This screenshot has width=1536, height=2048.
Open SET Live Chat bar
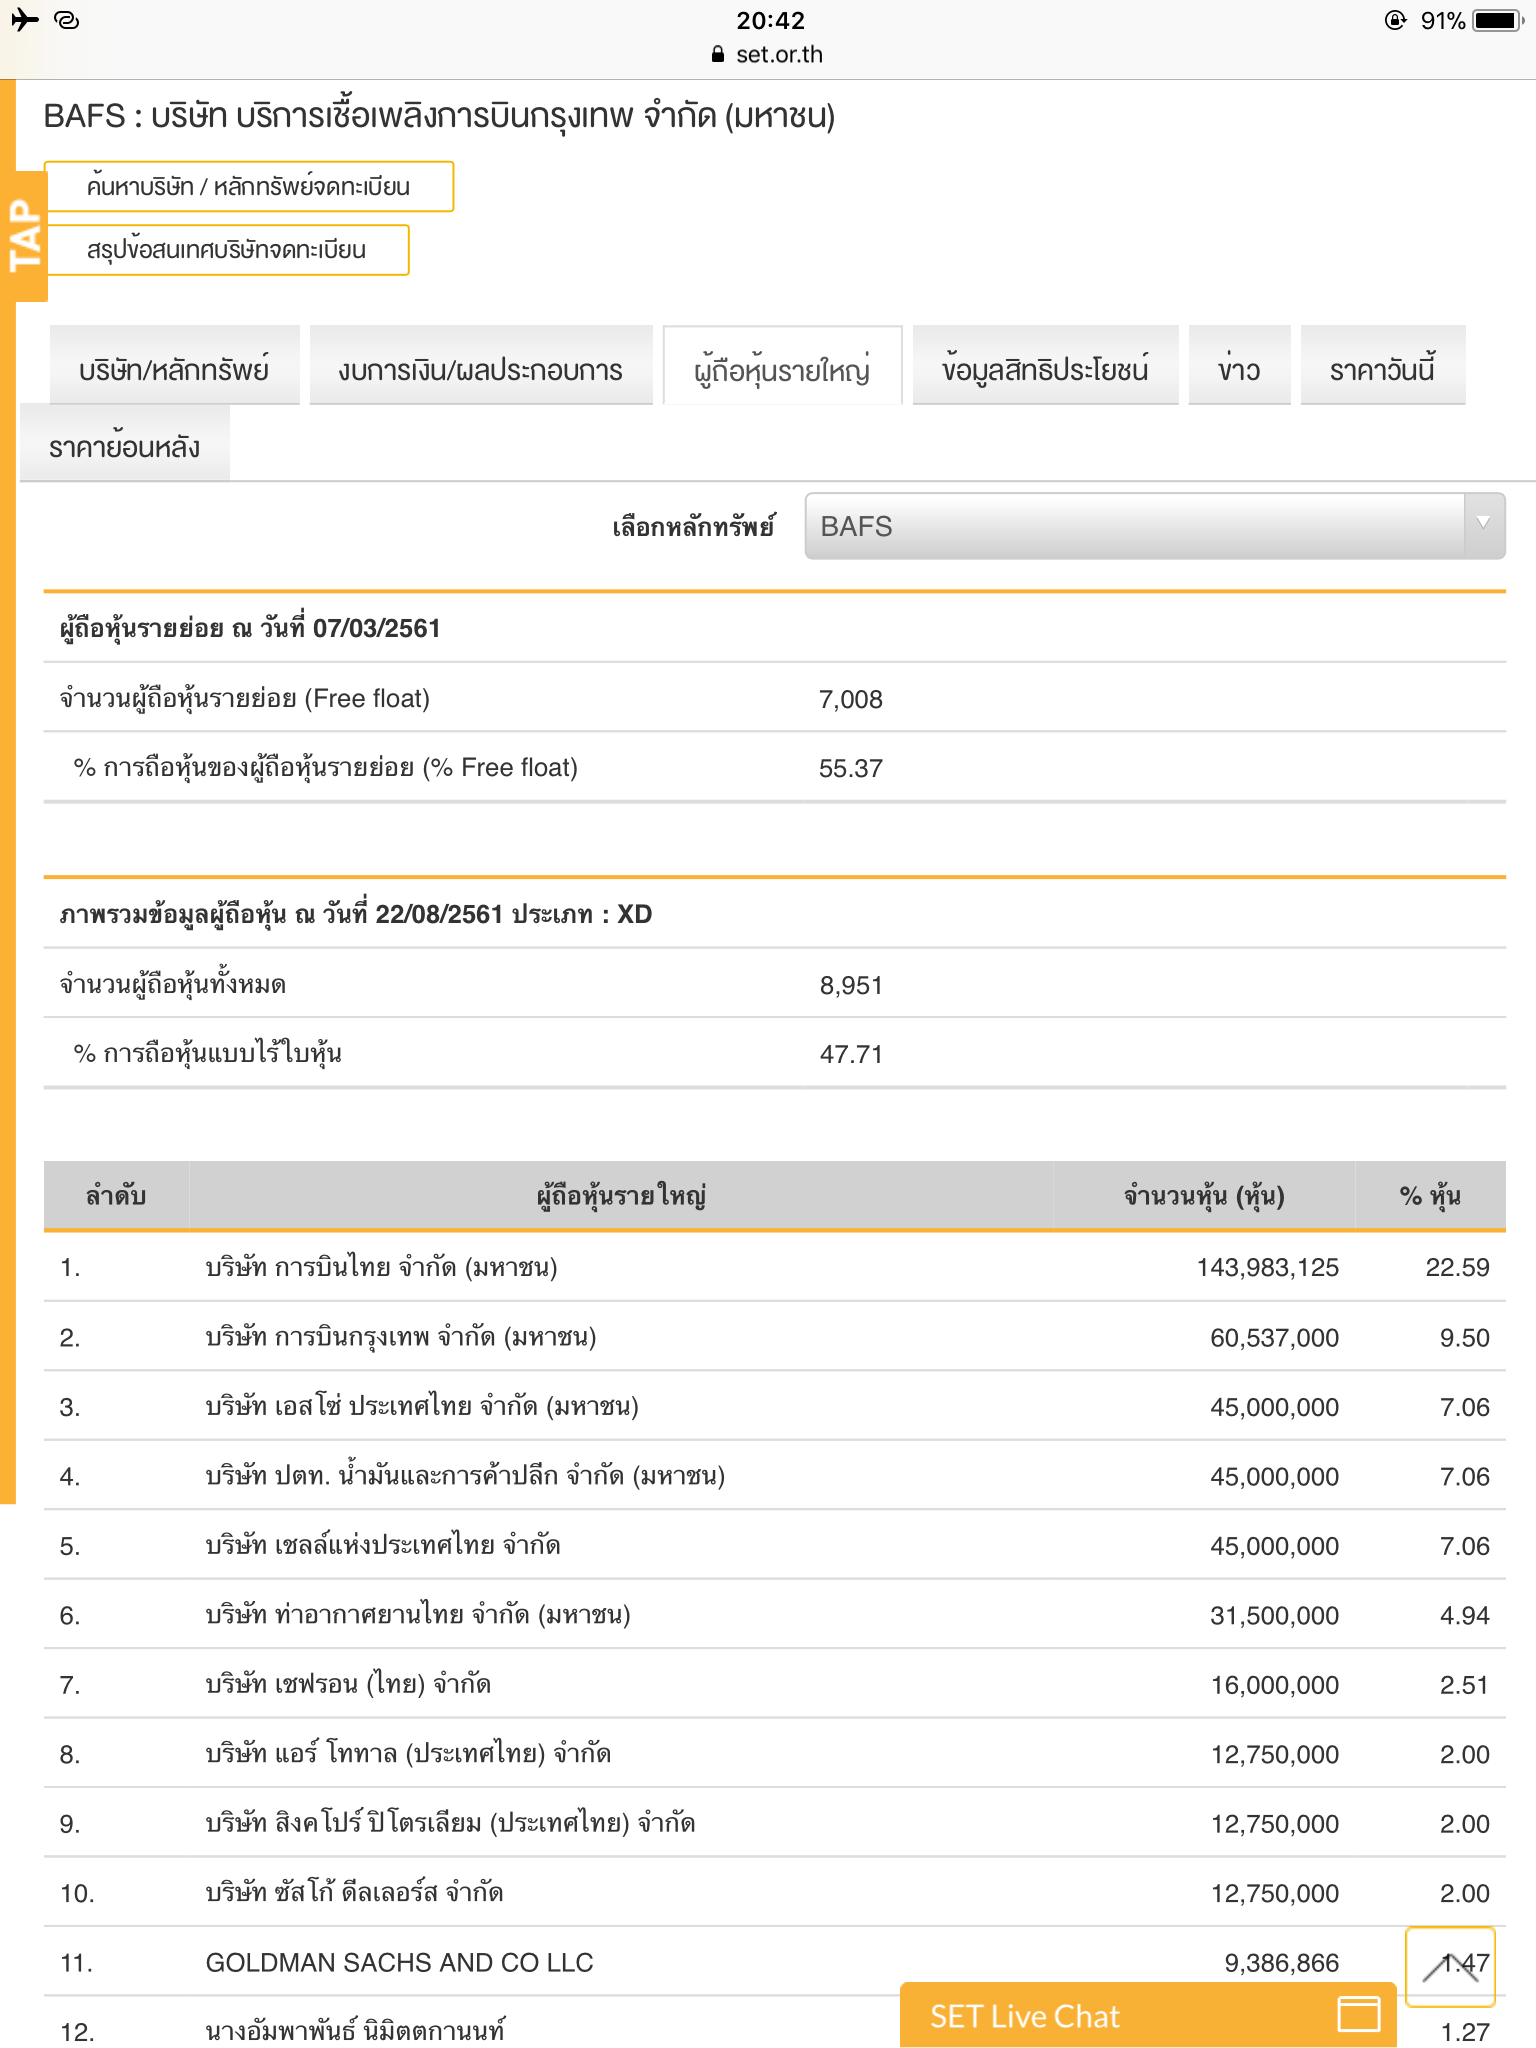click(x=1100, y=2015)
